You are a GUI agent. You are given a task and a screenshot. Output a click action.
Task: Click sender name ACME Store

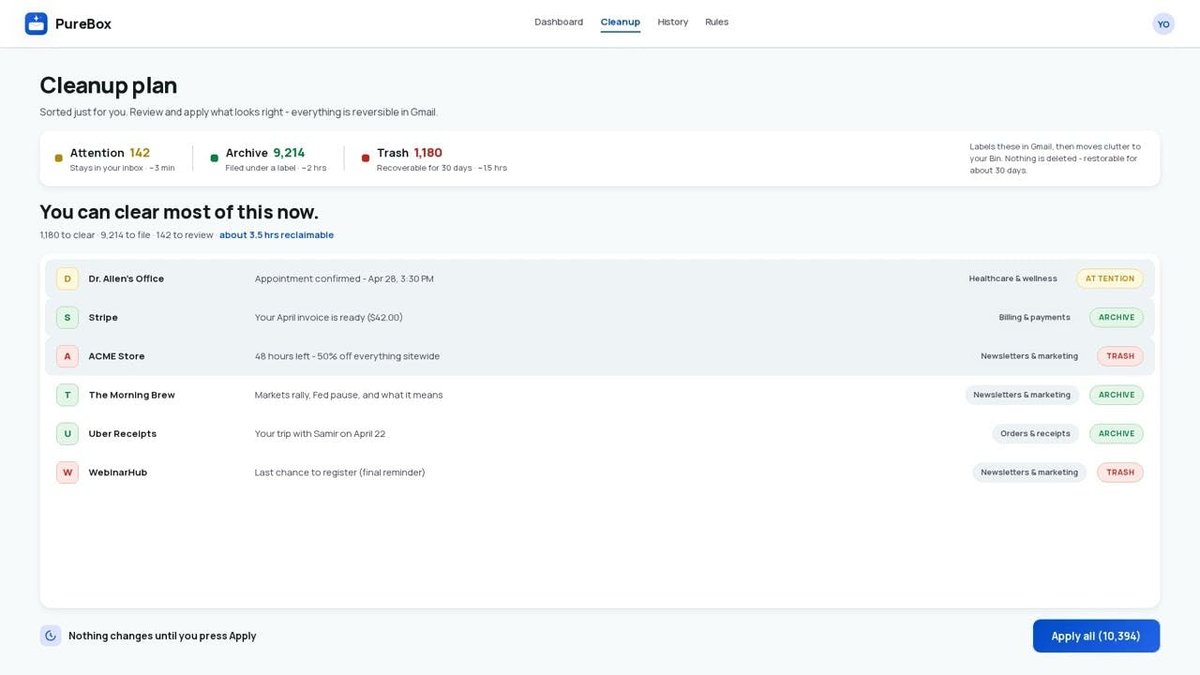(116, 356)
